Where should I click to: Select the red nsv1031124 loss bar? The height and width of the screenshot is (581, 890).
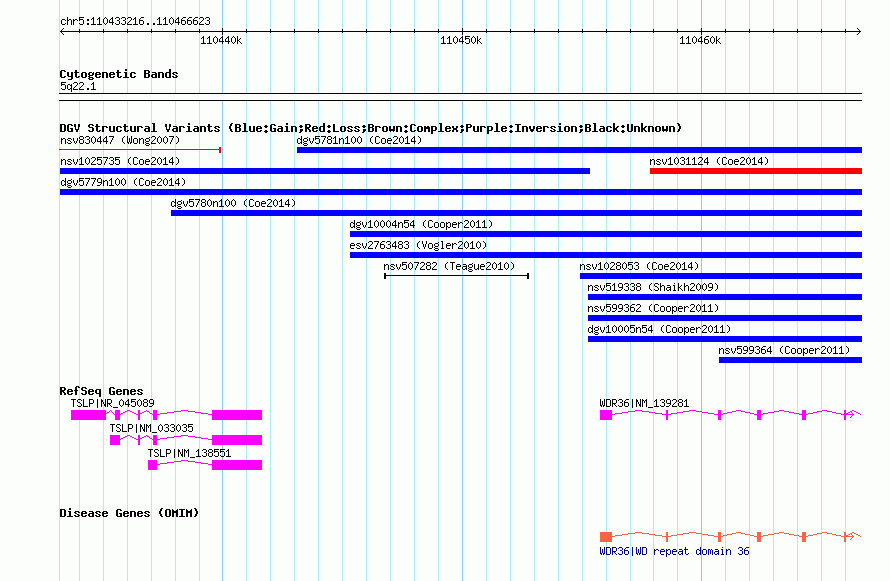(x=756, y=171)
